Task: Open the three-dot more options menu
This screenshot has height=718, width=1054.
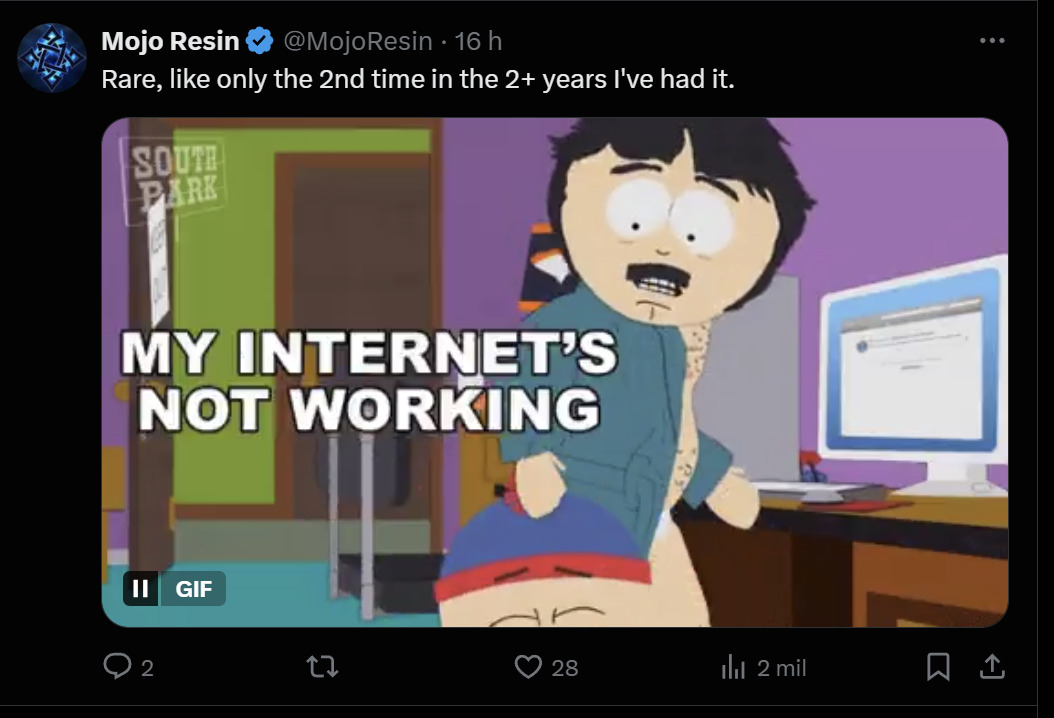Action: (x=992, y=41)
